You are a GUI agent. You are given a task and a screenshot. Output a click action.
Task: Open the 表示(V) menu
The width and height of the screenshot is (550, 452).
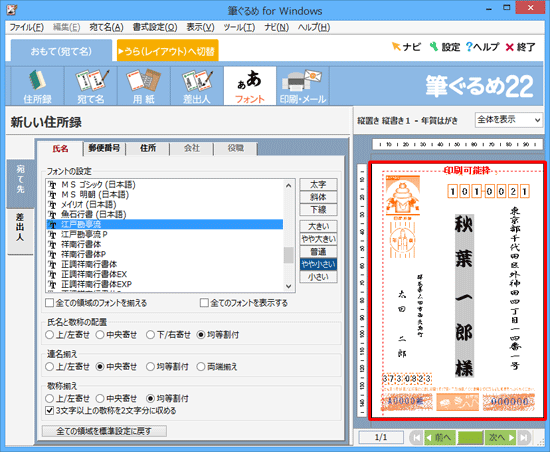(x=200, y=27)
